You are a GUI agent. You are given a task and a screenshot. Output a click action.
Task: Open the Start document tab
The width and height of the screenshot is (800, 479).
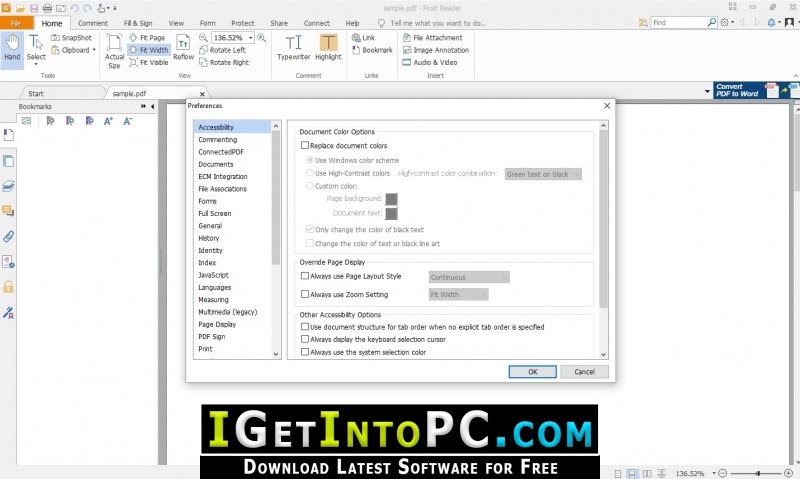click(36, 93)
